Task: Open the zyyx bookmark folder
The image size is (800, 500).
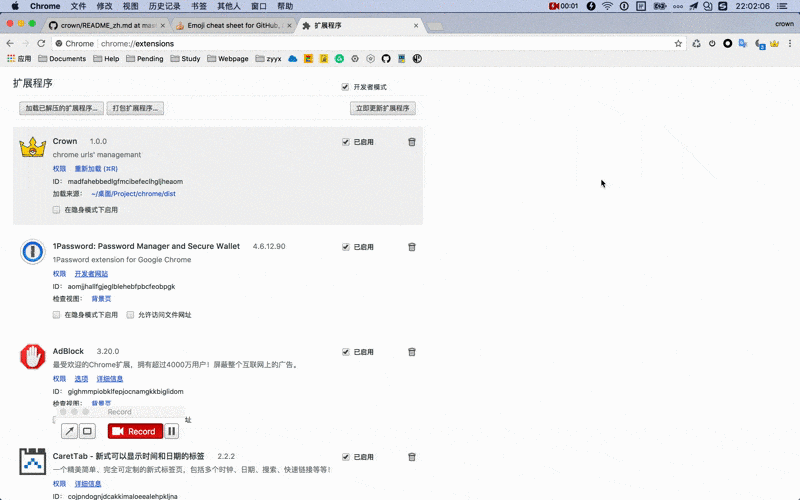Action: click(x=268, y=59)
